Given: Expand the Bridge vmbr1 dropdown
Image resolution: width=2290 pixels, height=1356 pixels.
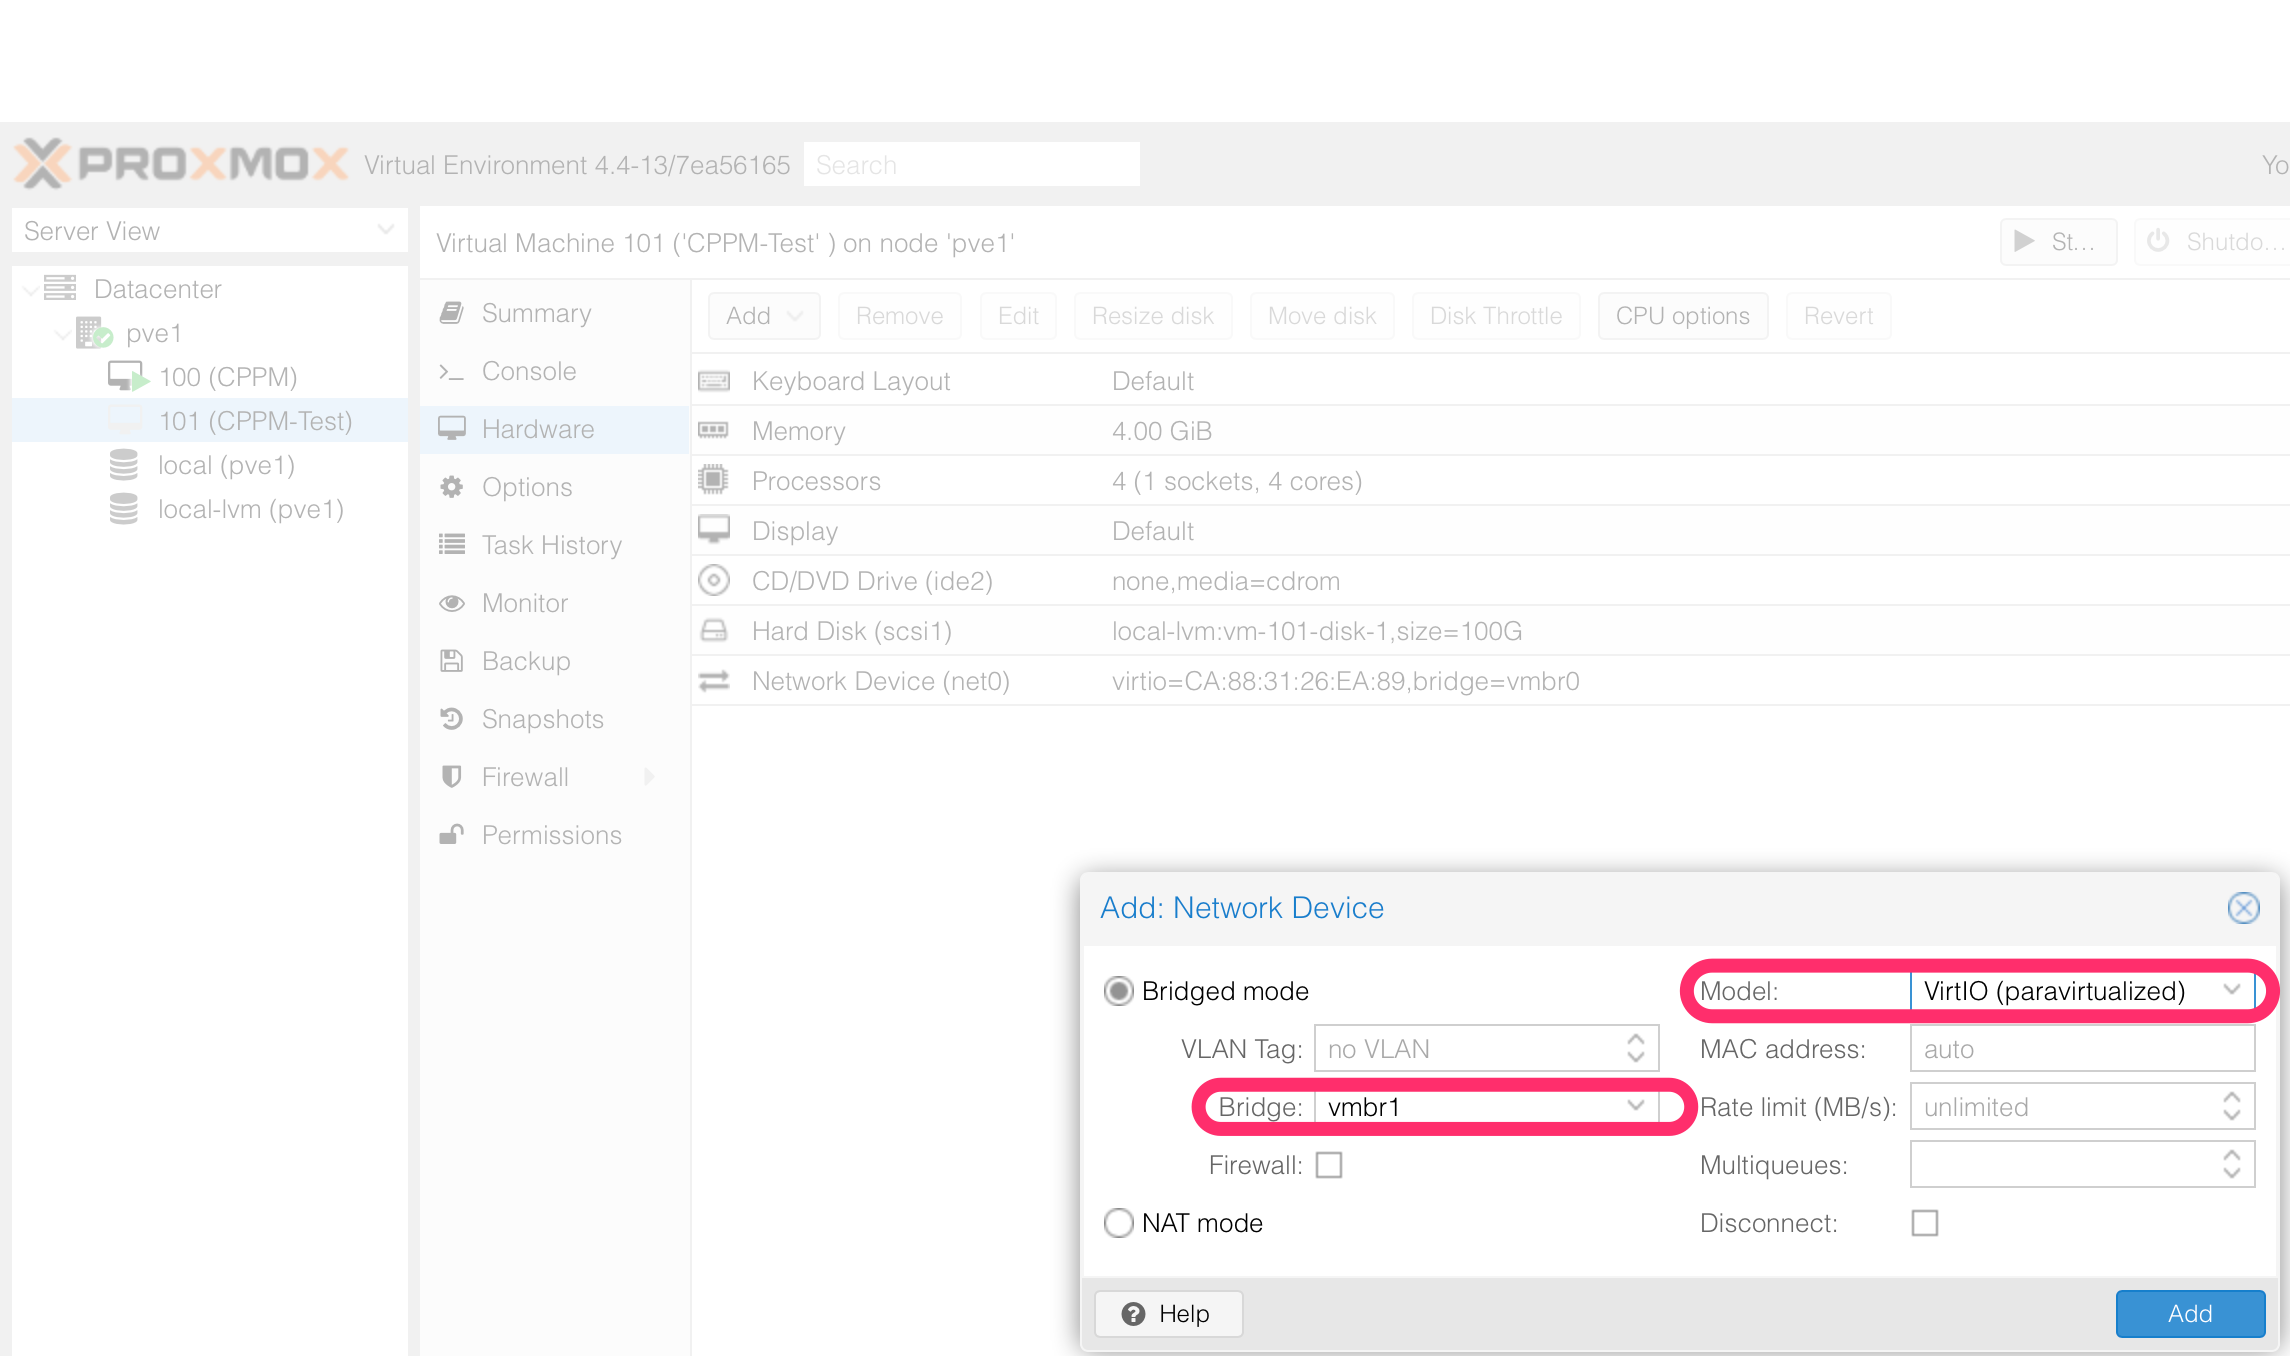Looking at the screenshot, I should (x=1635, y=1106).
